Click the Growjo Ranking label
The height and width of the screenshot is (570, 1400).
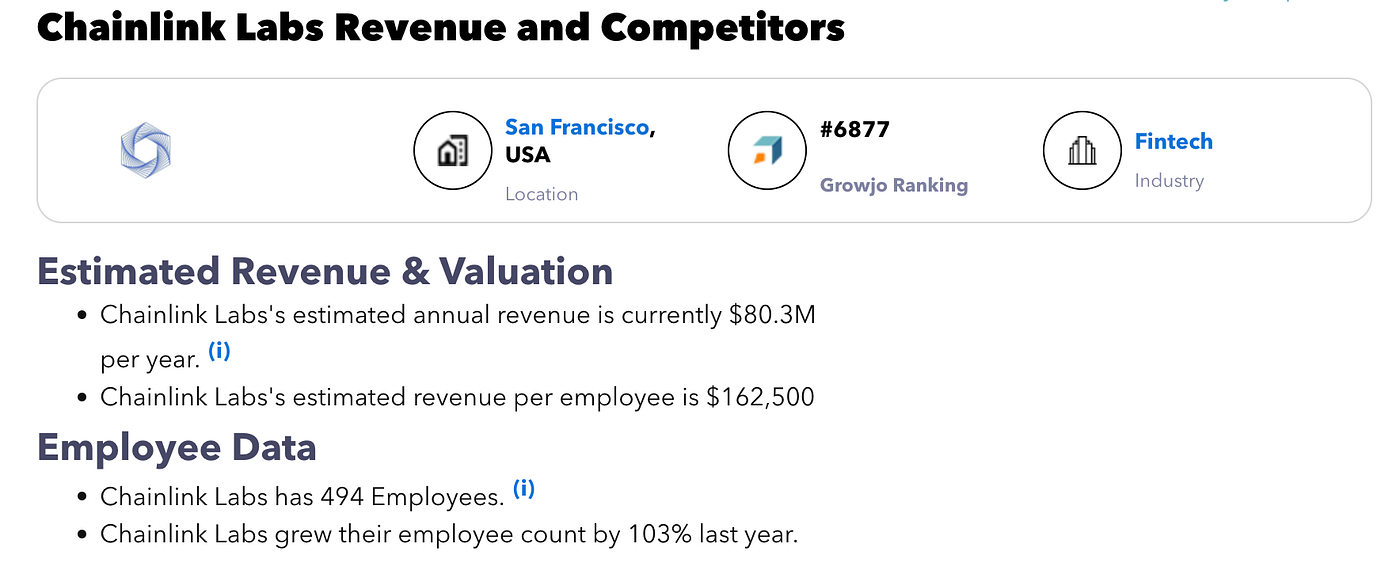[894, 185]
